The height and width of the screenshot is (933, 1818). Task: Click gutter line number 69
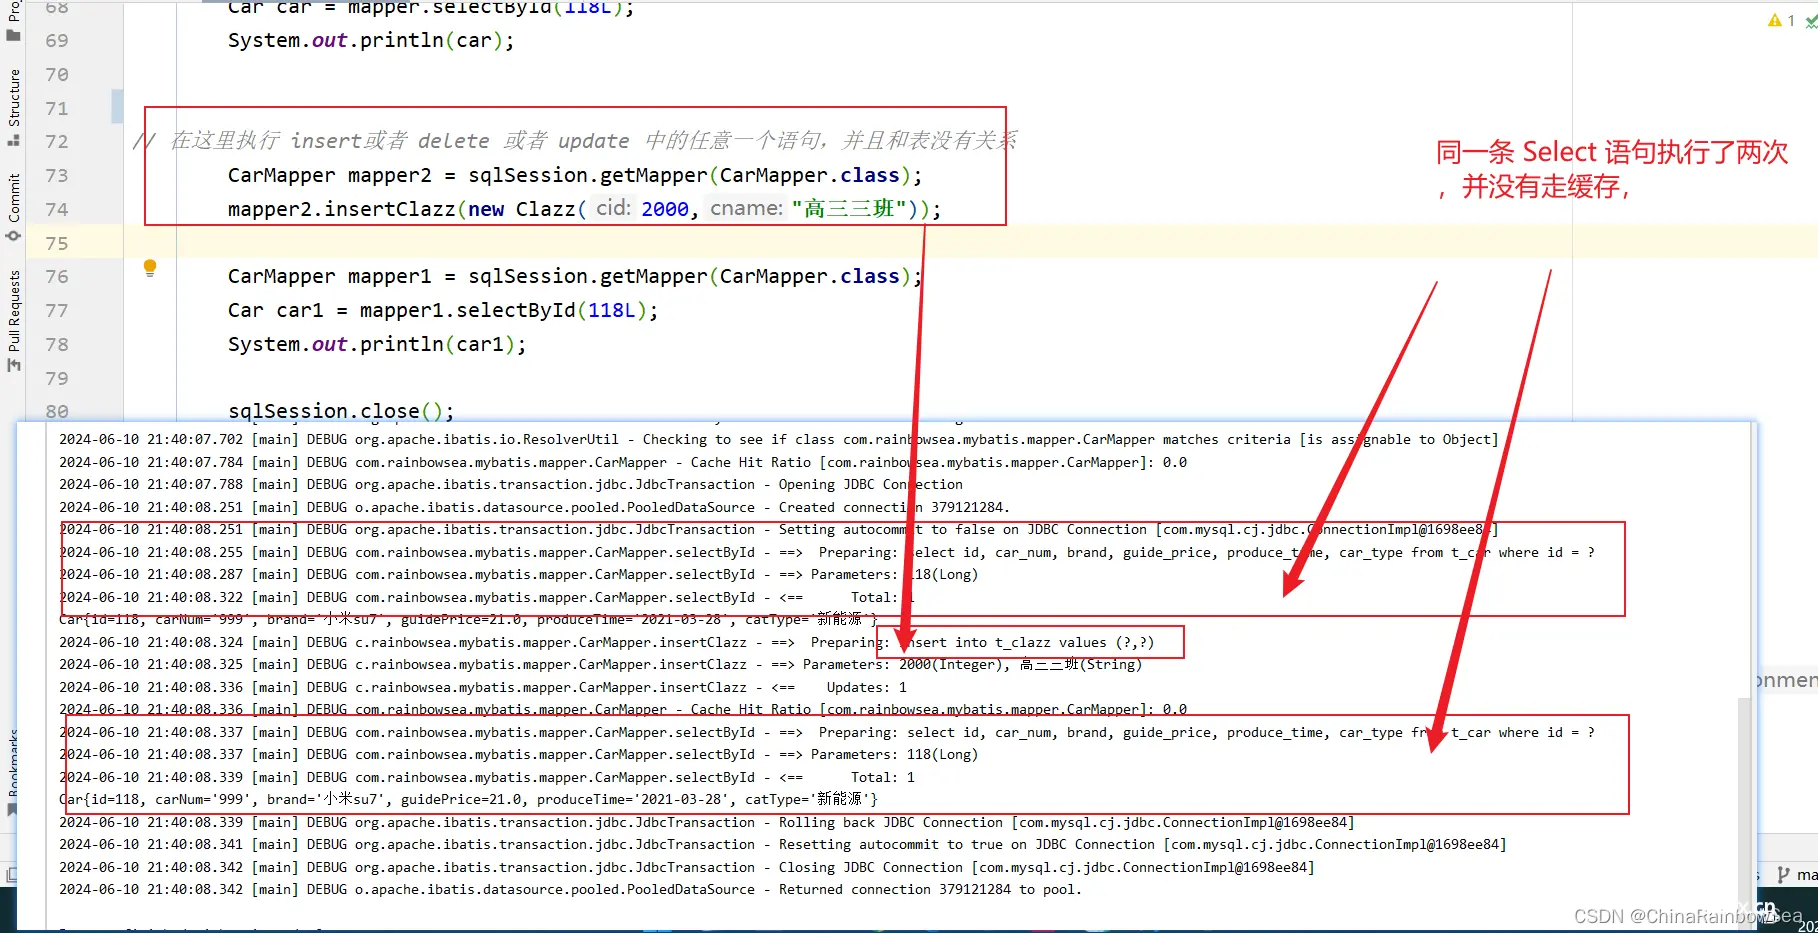click(x=57, y=41)
